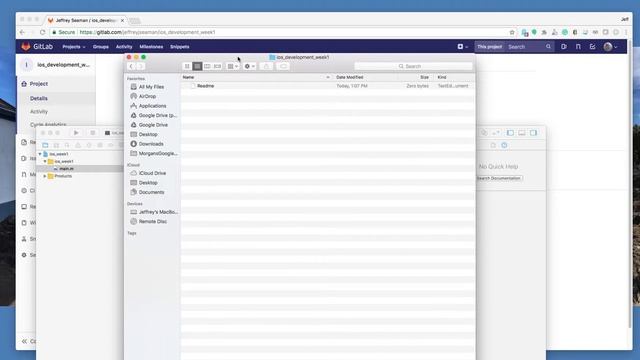Image resolution: width=640 pixels, height=360 pixels.
Task: Click Chrome's back arrow
Action: click(x=22, y=32)
